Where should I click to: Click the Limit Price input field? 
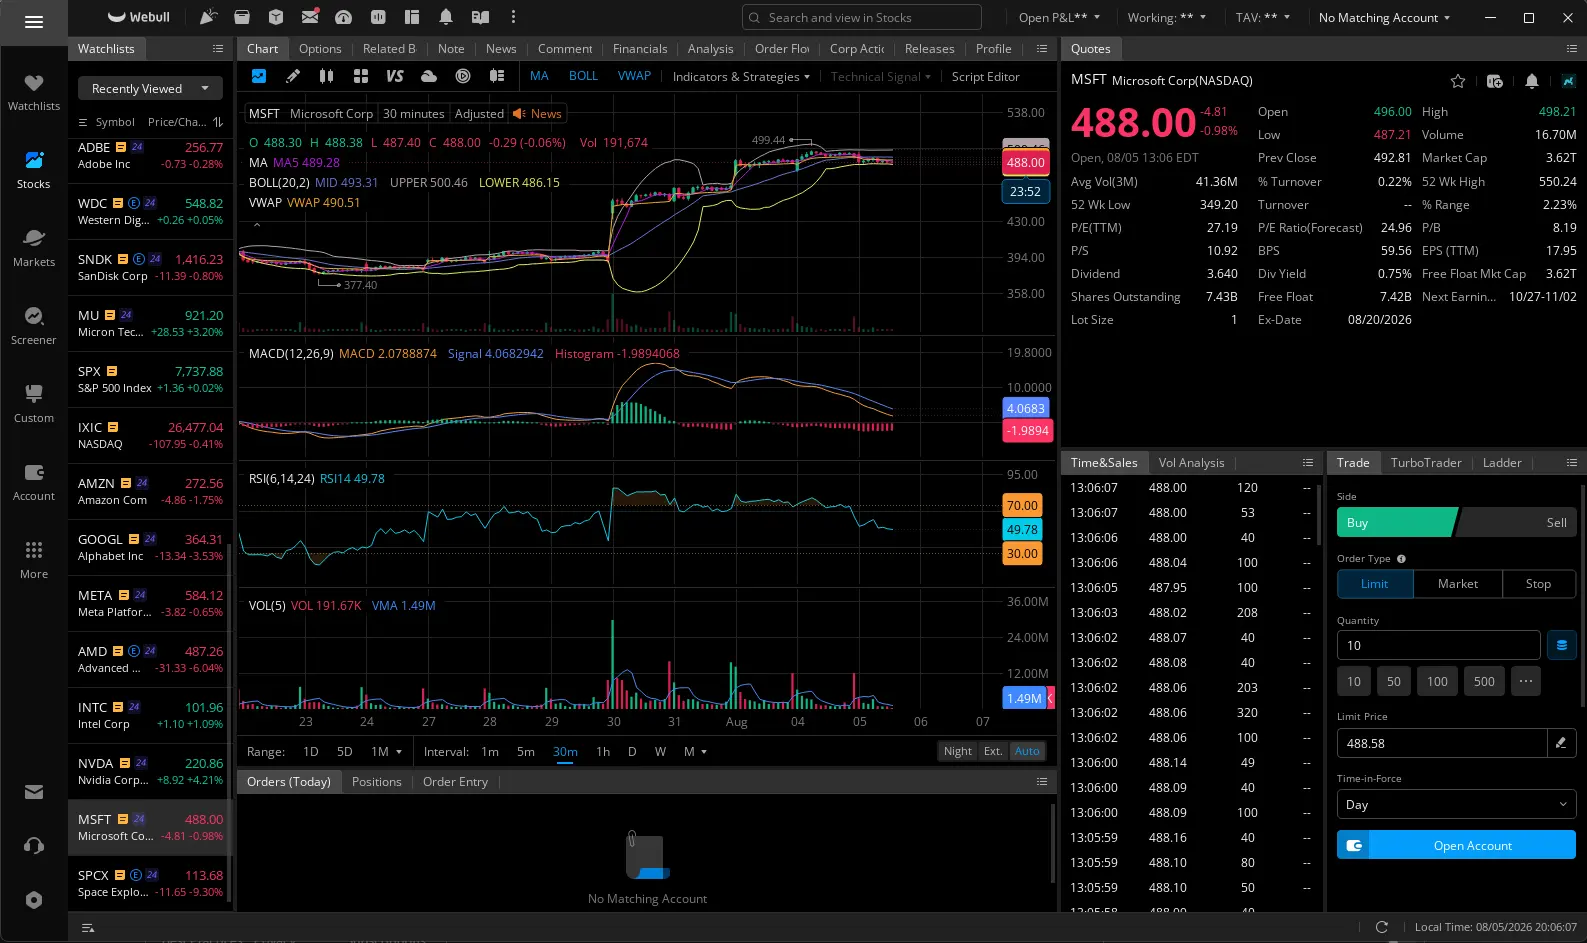click(x=1442, y=744)
